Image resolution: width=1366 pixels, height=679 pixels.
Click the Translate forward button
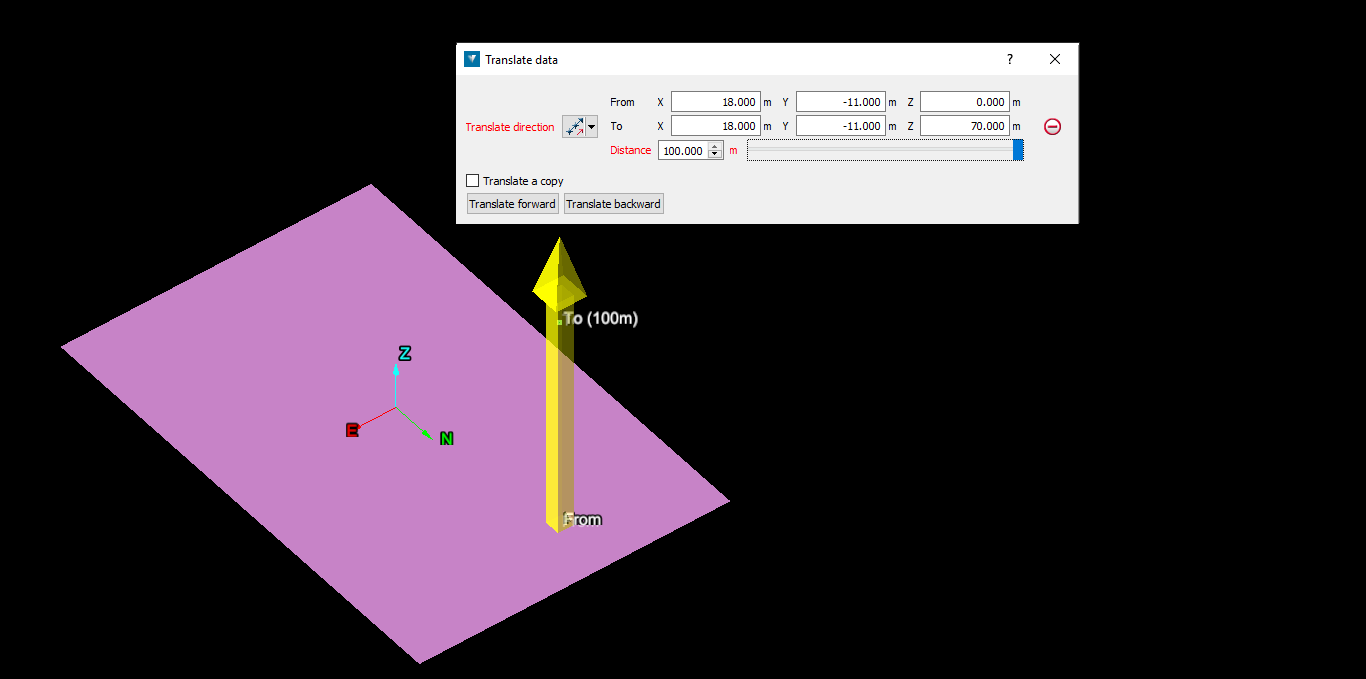click(x=512, y=203)
